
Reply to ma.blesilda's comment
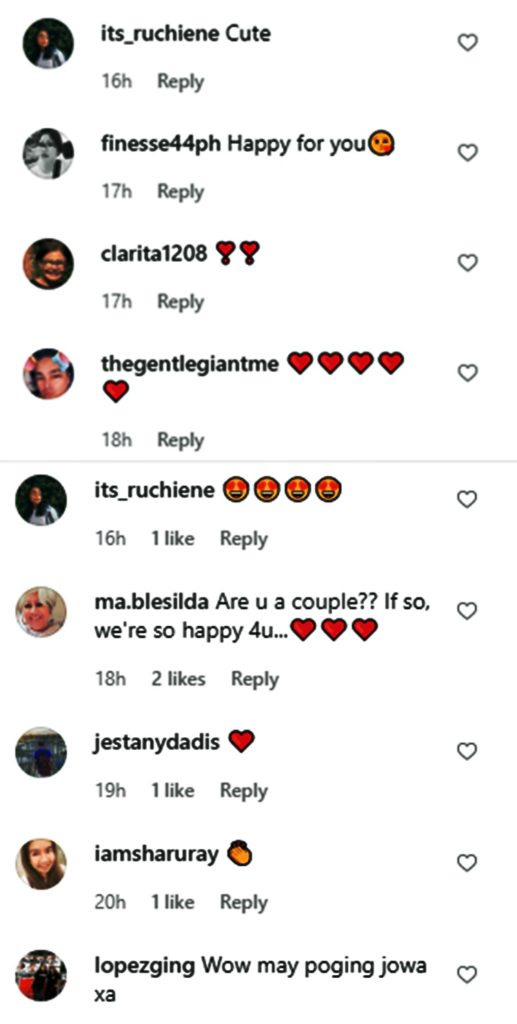click(255, 679)
